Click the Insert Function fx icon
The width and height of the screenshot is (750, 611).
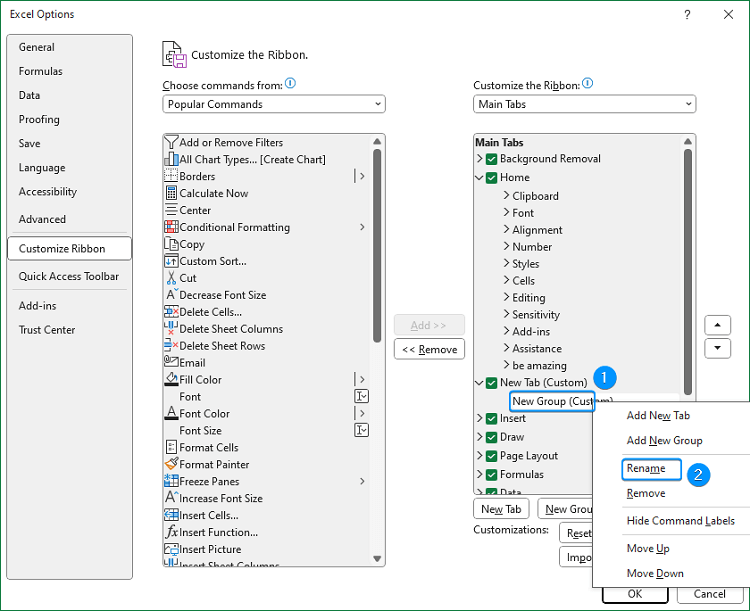(171, 532)
